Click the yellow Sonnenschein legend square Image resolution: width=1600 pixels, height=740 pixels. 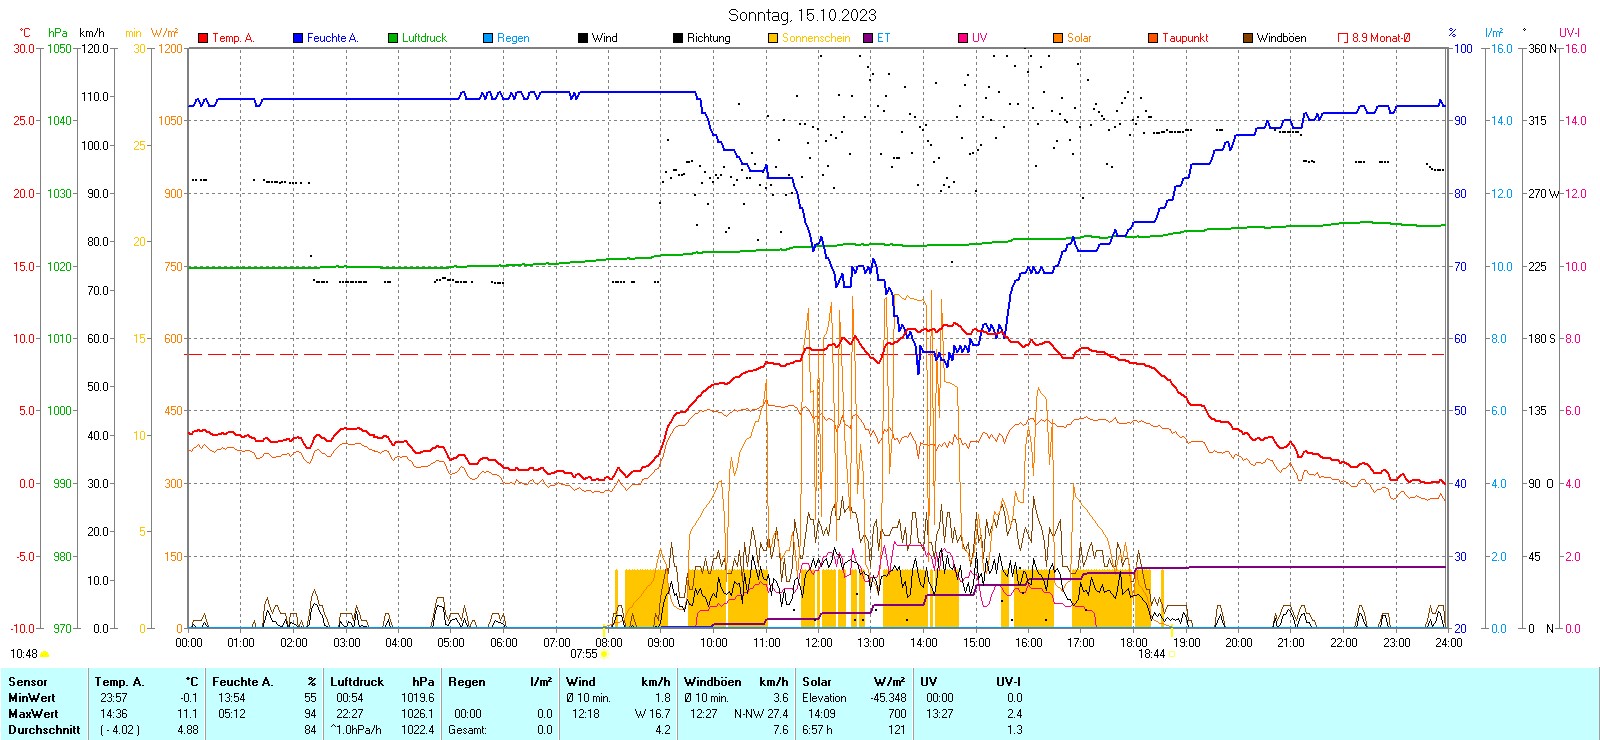[x=773, y=38]
